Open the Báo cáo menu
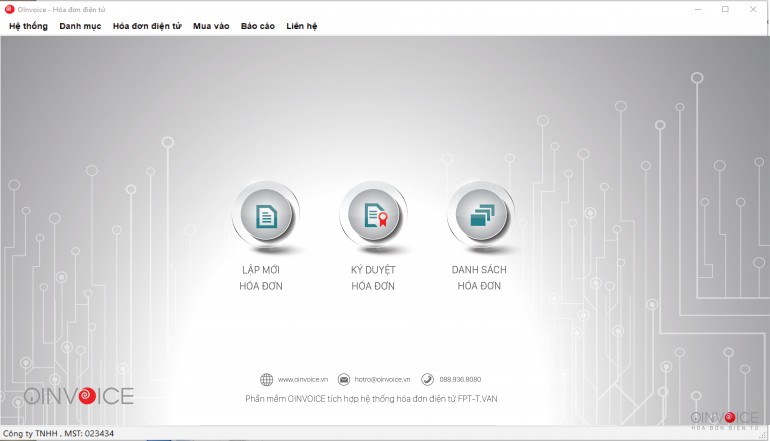Screen dimensions: 770x441 pos(257,26)
